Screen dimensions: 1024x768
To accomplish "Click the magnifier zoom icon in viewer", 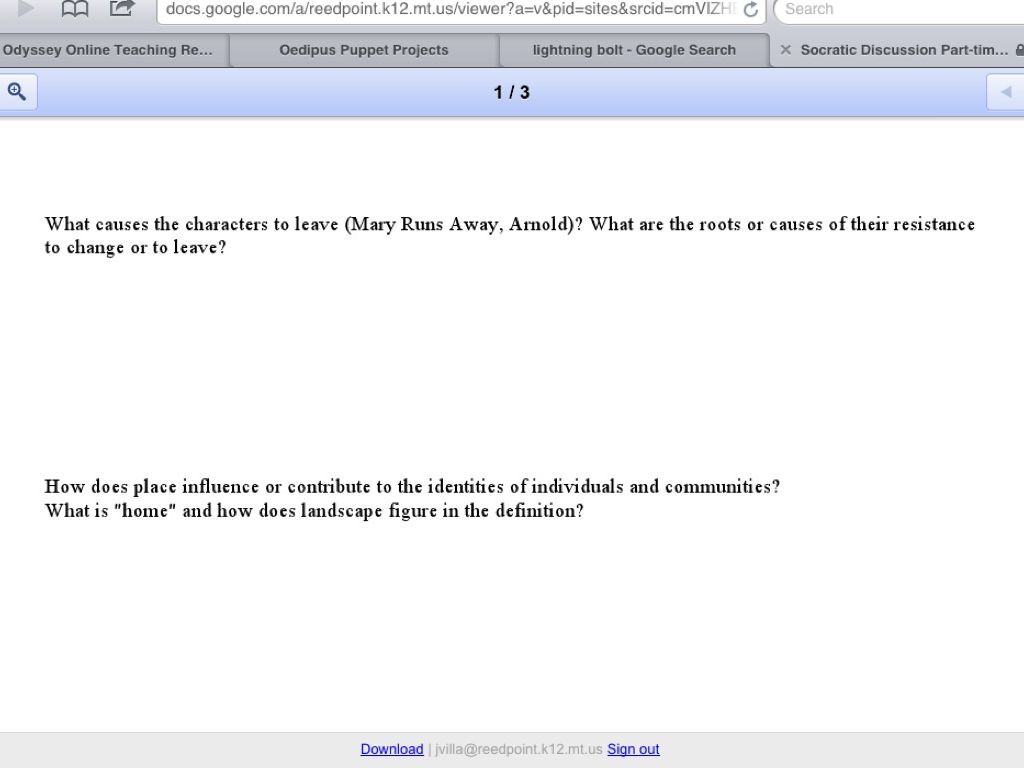I will click(17, 92).
